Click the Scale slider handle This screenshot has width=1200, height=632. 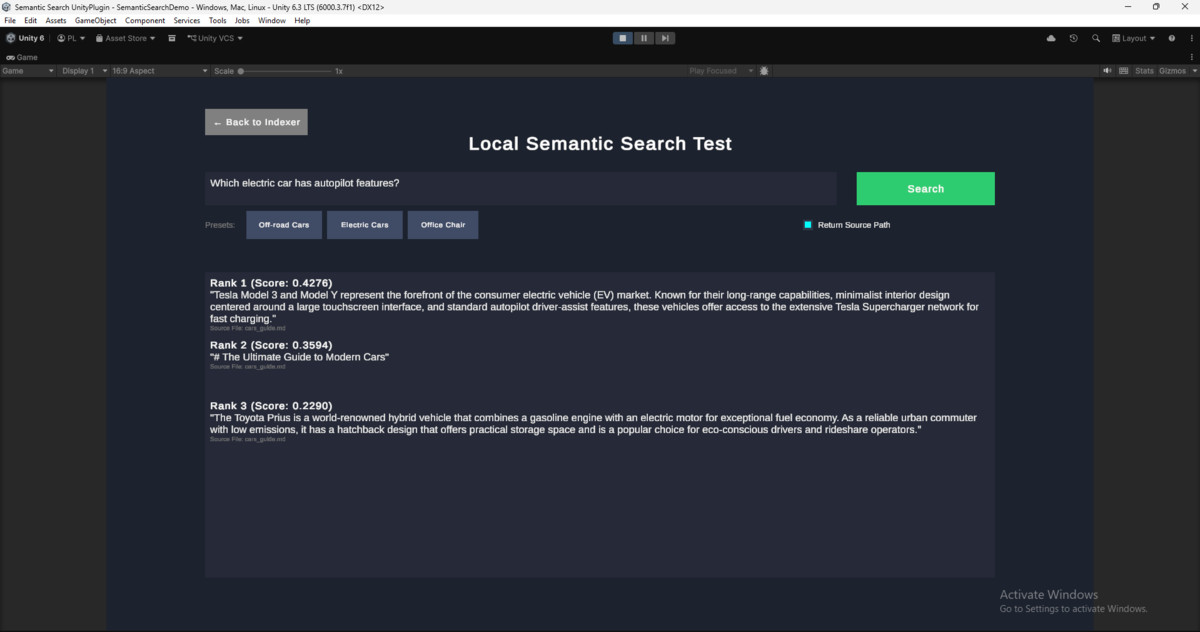(240, 71)
